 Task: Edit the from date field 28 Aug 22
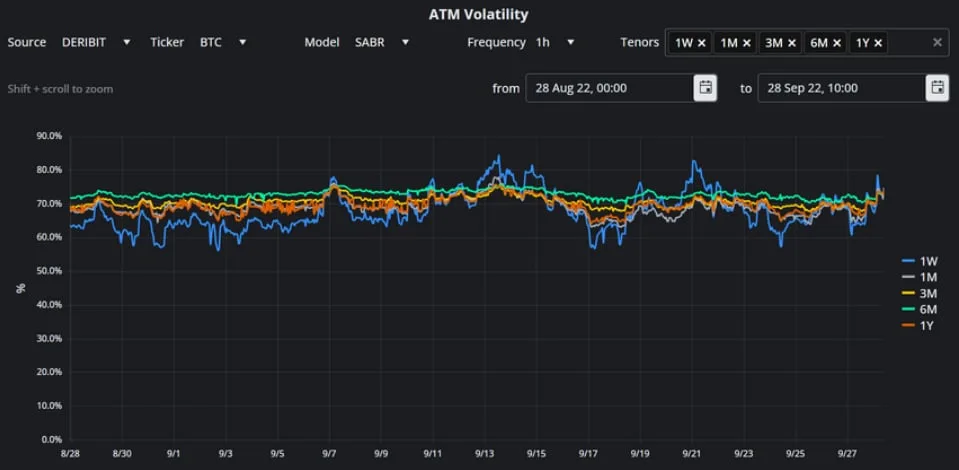tap(610, 88)
